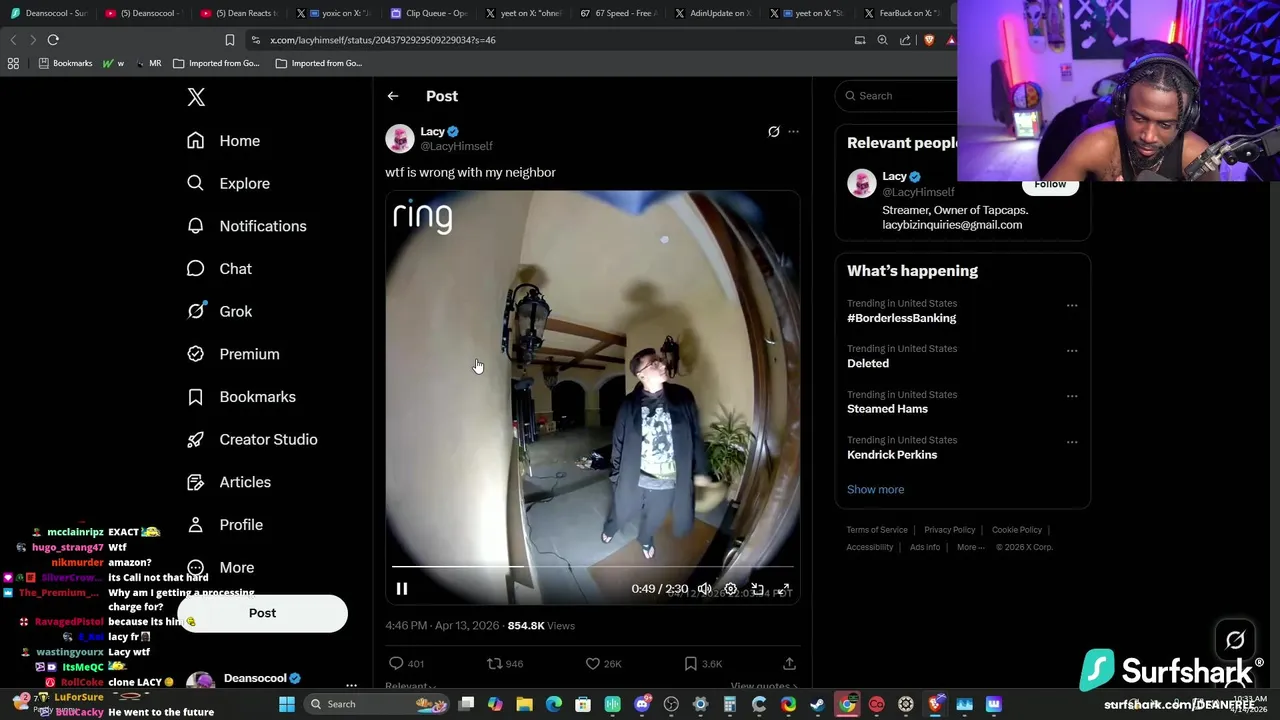Reload the page in the browser
This screenshot has width=1280, height=720.
click(53, 40)
